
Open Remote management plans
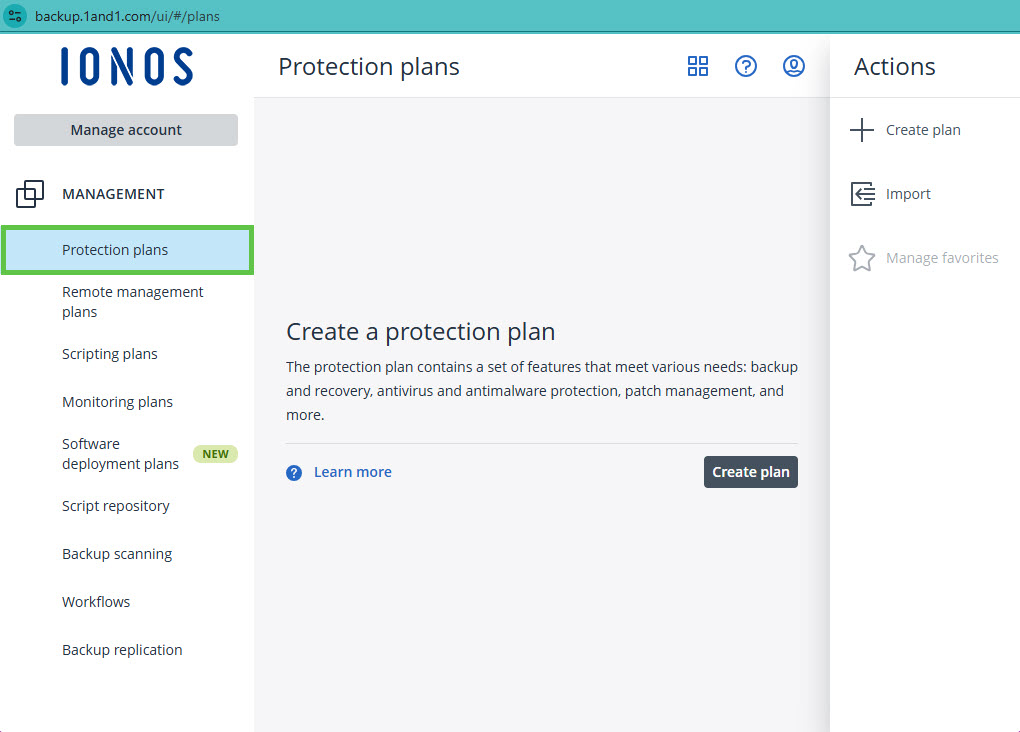pyautogui.click(x=132, y=302)
